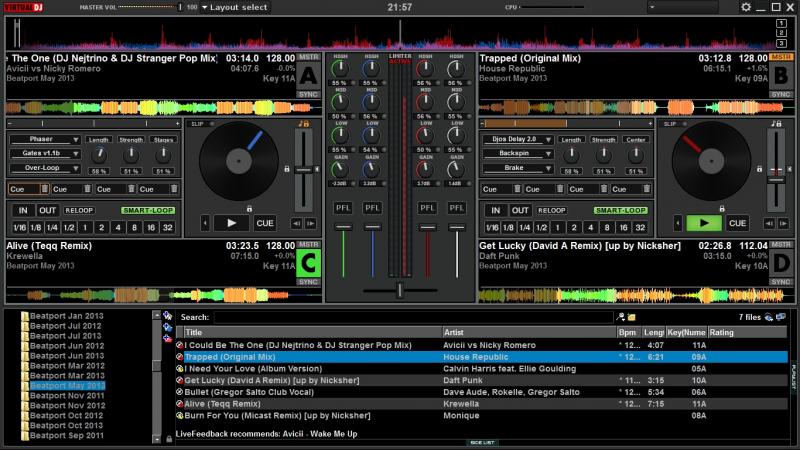This screenshot has width=800, height=450.
Task: Toggle MSTR on deck B
Action: coord(781,57)
